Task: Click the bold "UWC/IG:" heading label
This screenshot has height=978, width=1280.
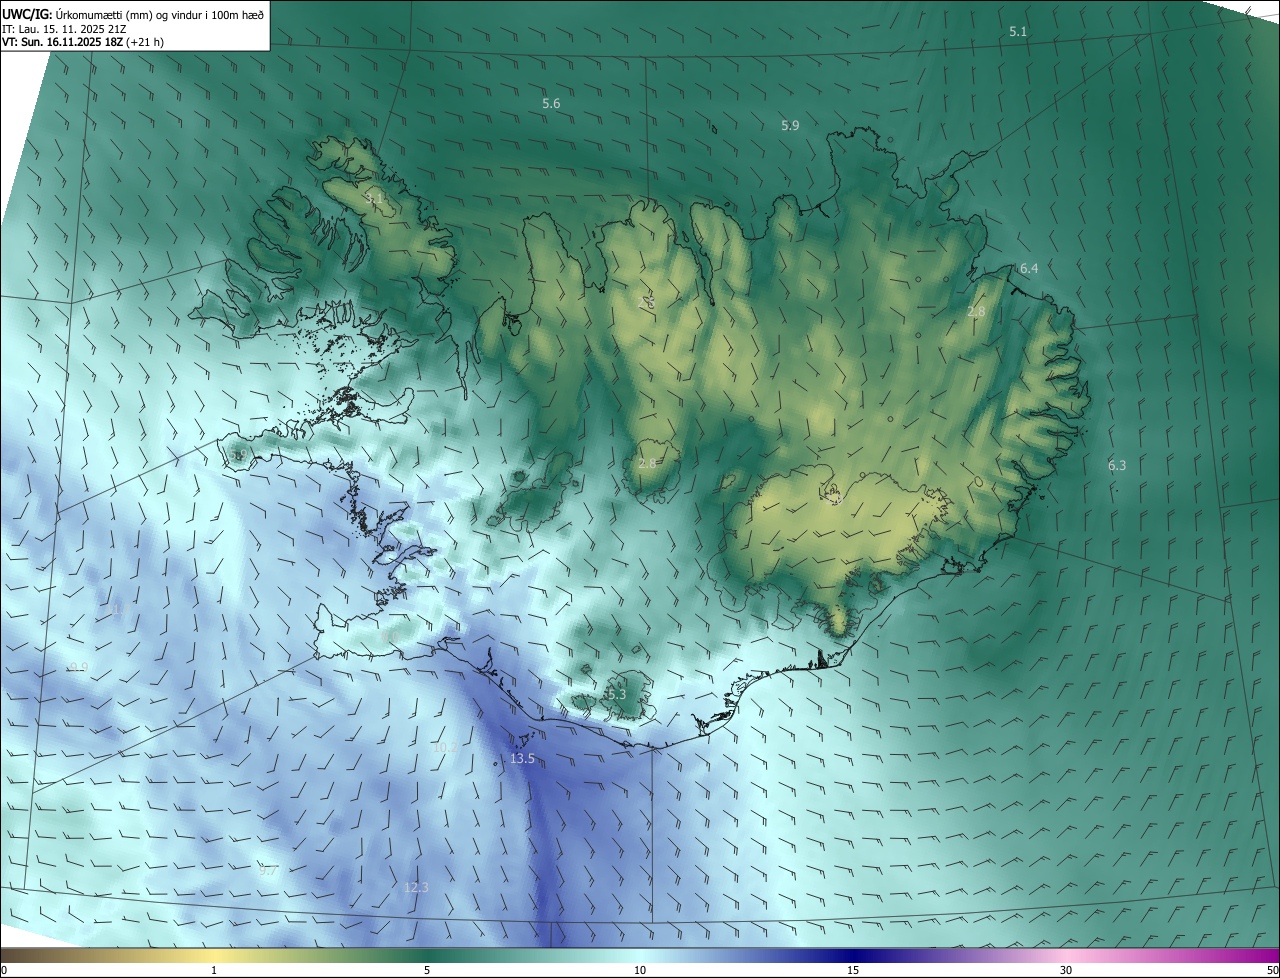Action: (26, 14)
